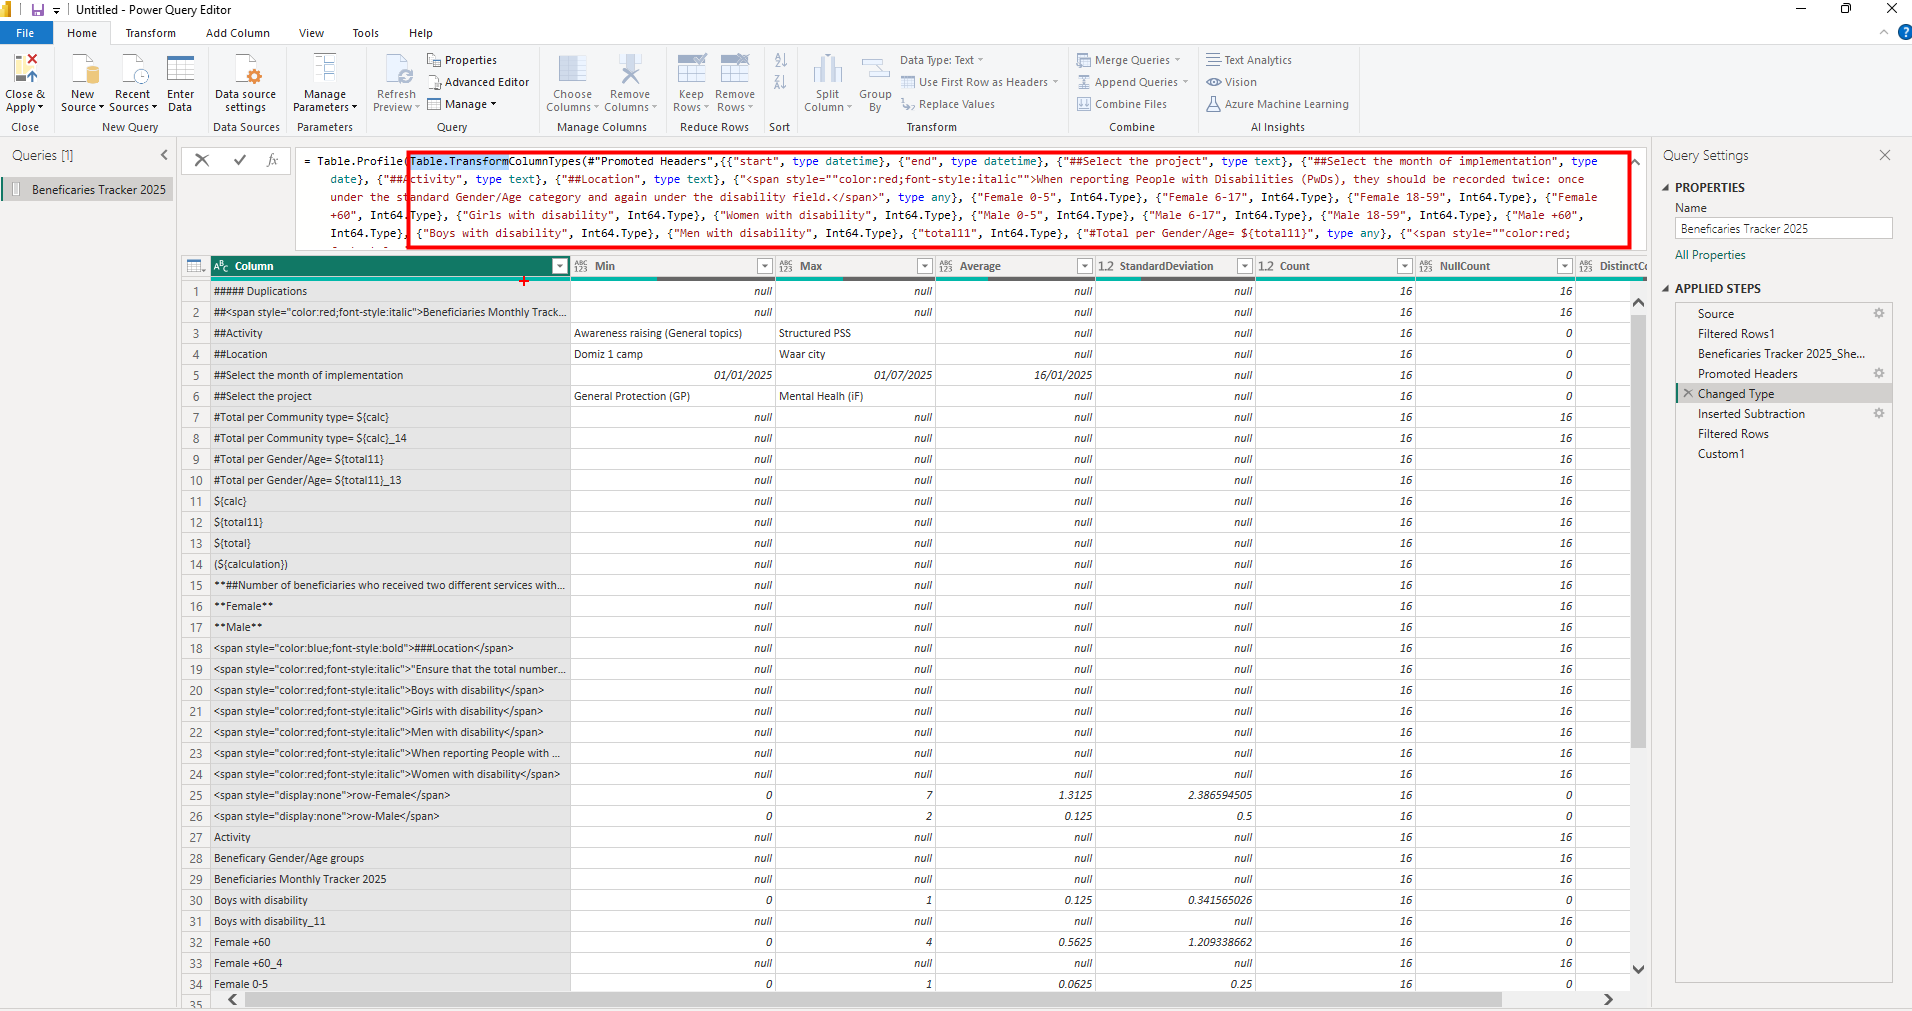Confirm formula with the checkmark button
Viewport: 1912px width, 1011px height.
click(240, 160)
